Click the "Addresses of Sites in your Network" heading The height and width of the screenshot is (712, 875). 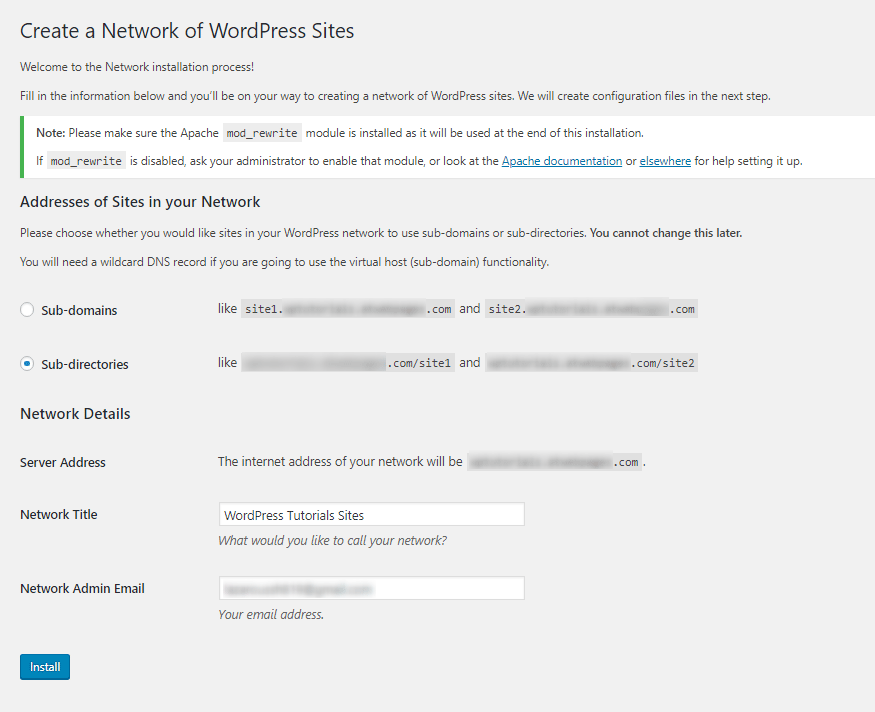pyautogui.click(x=140, y=202)
